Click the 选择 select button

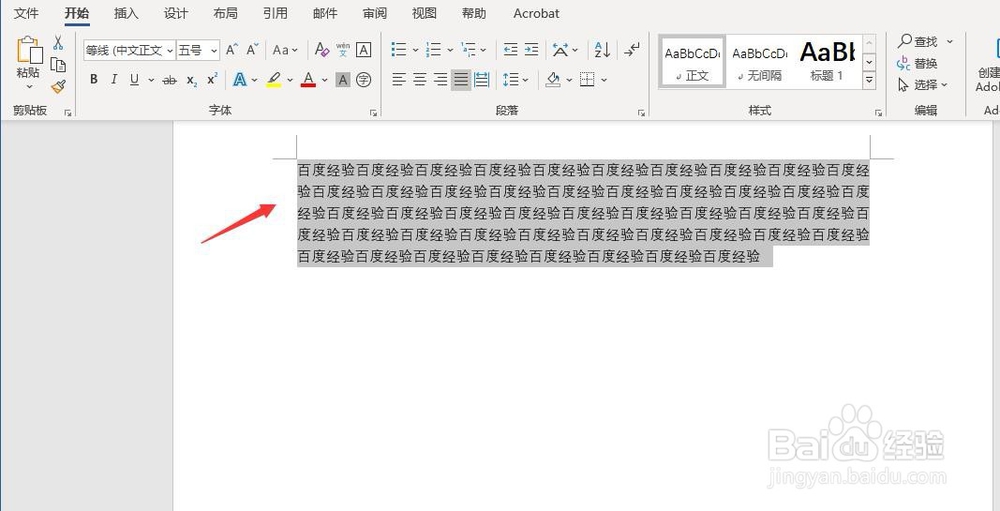tap(923, 85)
